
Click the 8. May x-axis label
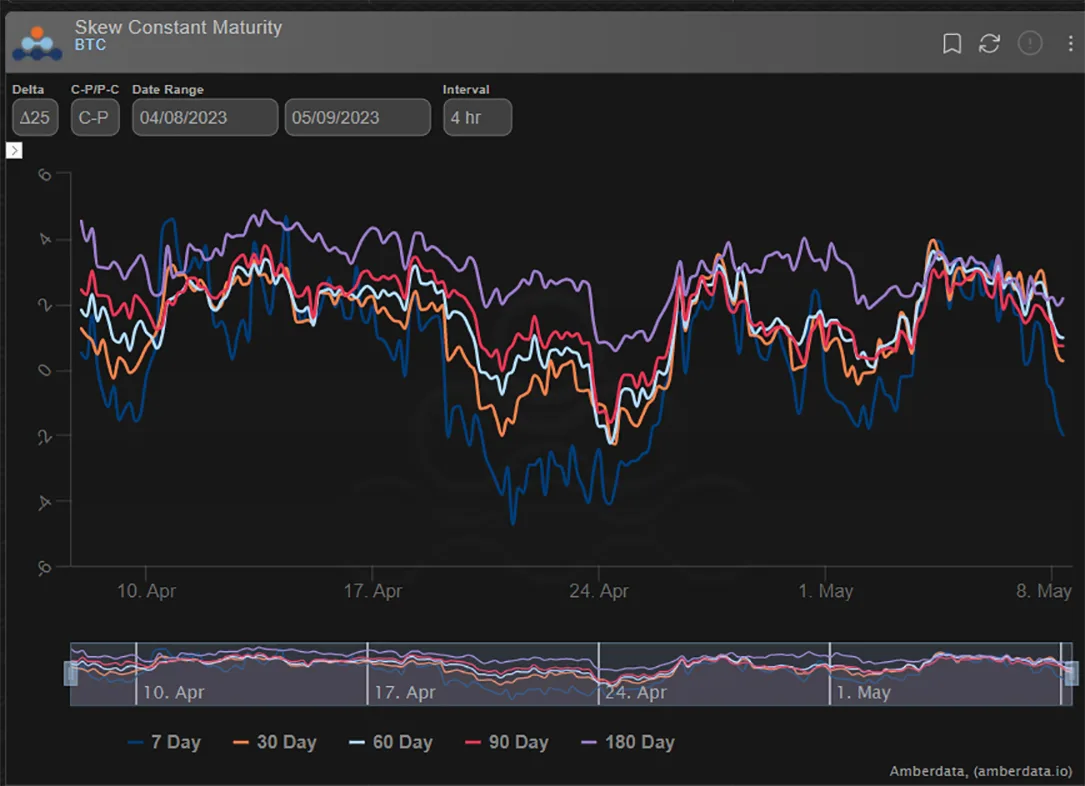click(x=1043, y=591)
